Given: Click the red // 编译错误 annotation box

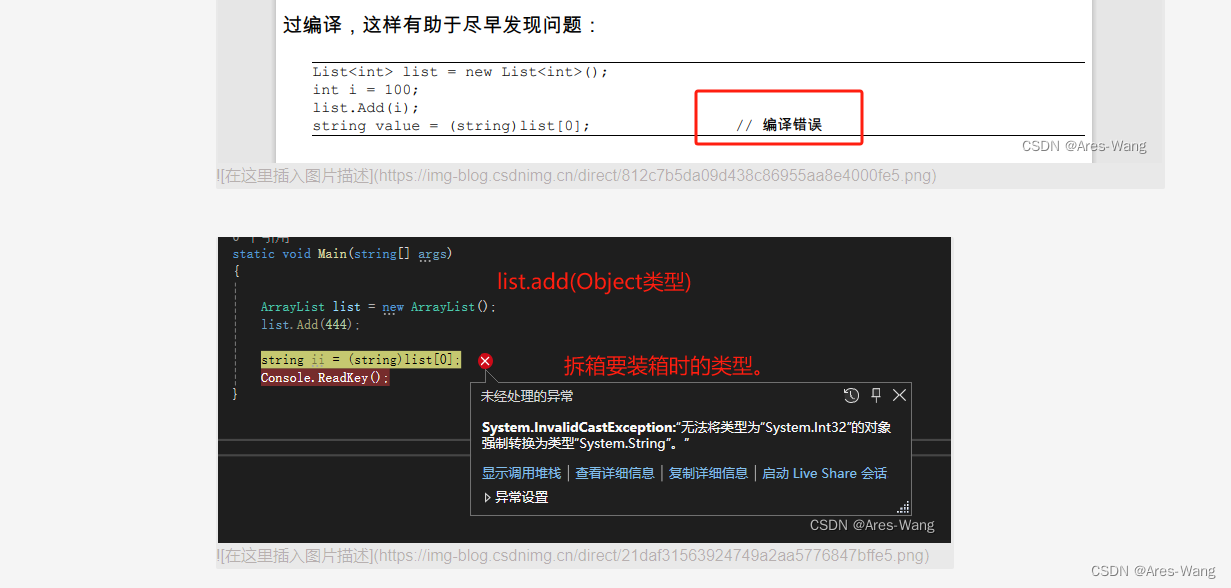Looking at the screenshot, I should (x=778, y=117).
